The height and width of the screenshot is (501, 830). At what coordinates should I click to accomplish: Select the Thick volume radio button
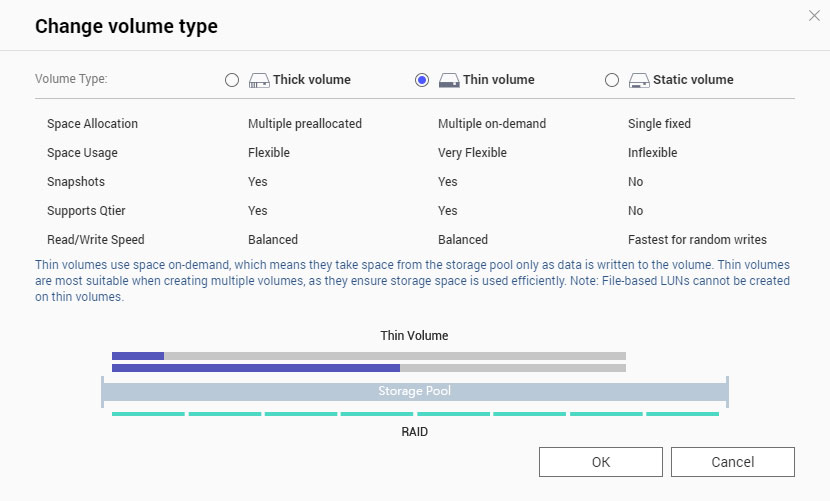click(x=232, y=80)
